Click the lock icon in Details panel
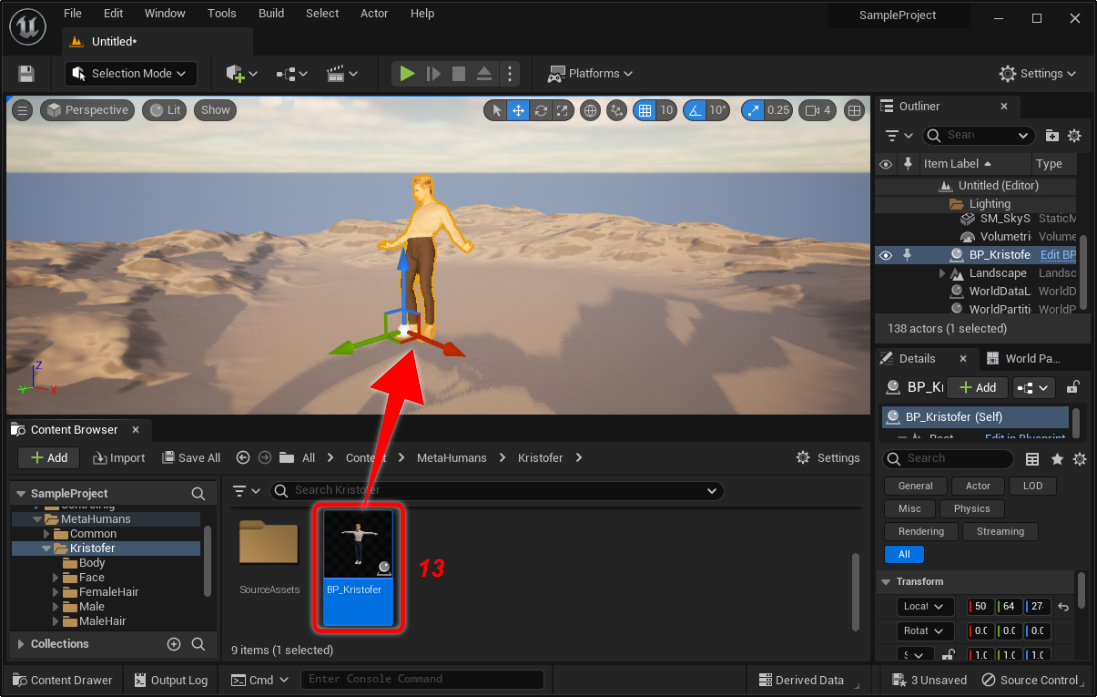Screen dimensions: 1097x697 coord(1073,387)
